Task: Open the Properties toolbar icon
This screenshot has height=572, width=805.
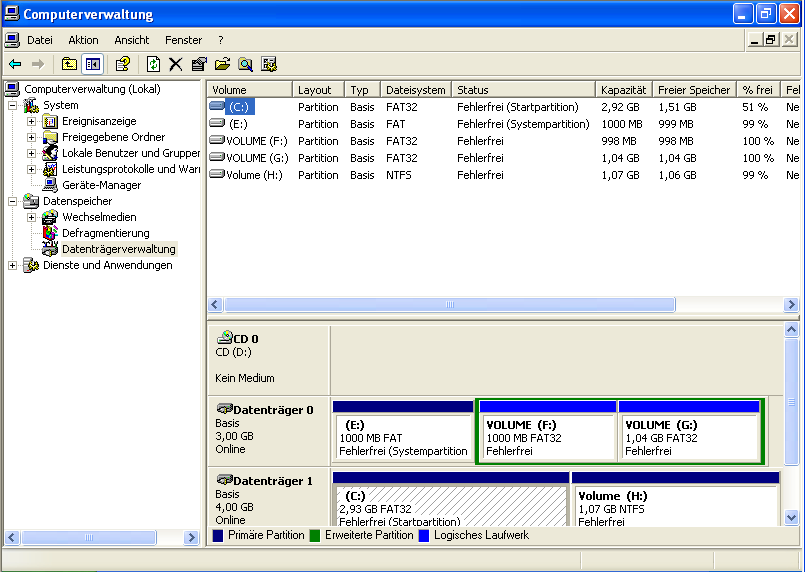Action: coord(199,64)
